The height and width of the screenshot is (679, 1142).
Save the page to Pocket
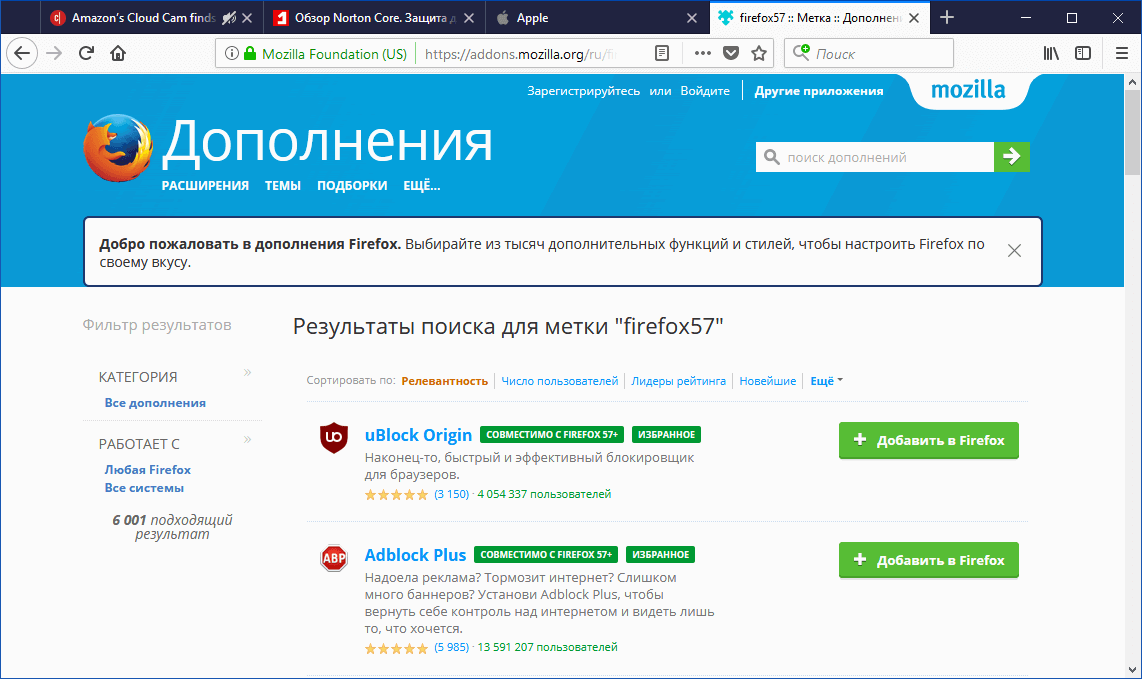tap(731, 53)
